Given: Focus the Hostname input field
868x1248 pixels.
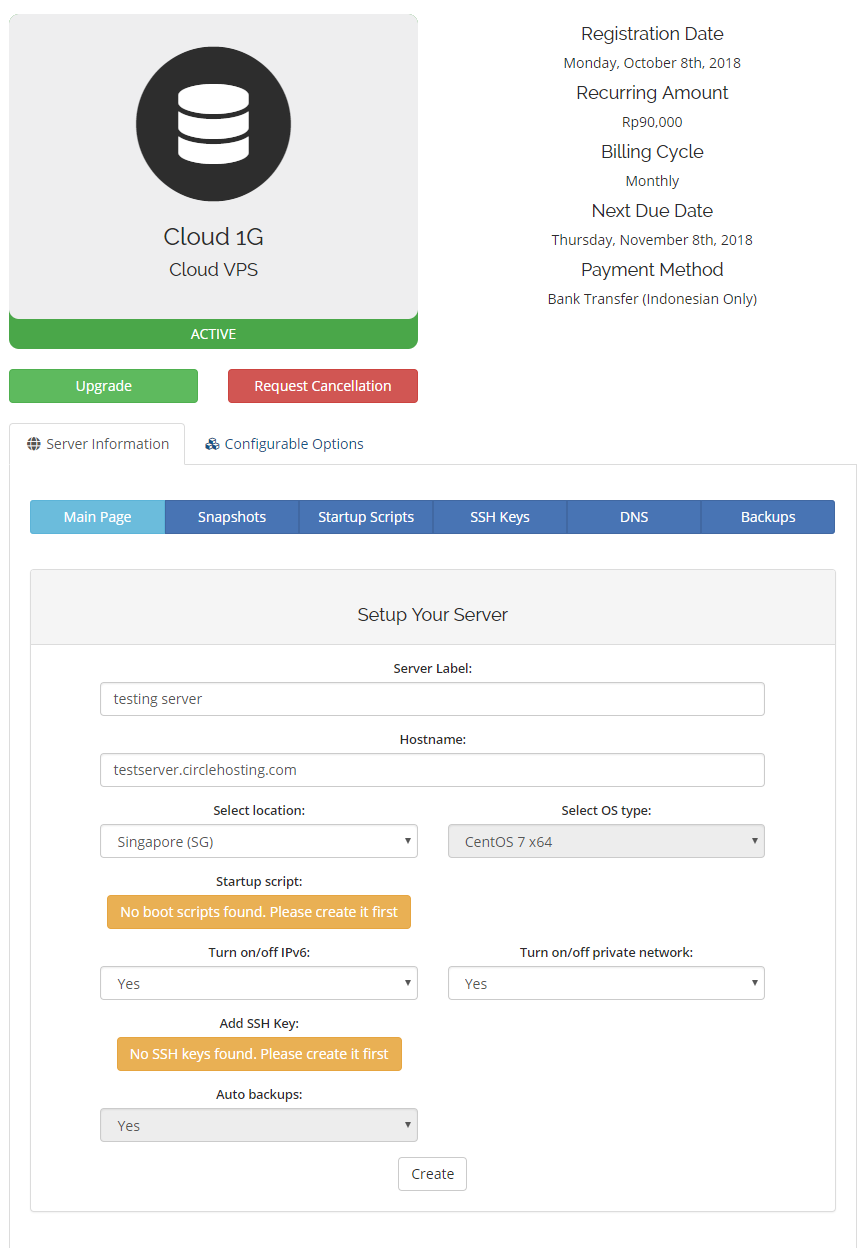Looking at the screenshot, I should 432,770.
